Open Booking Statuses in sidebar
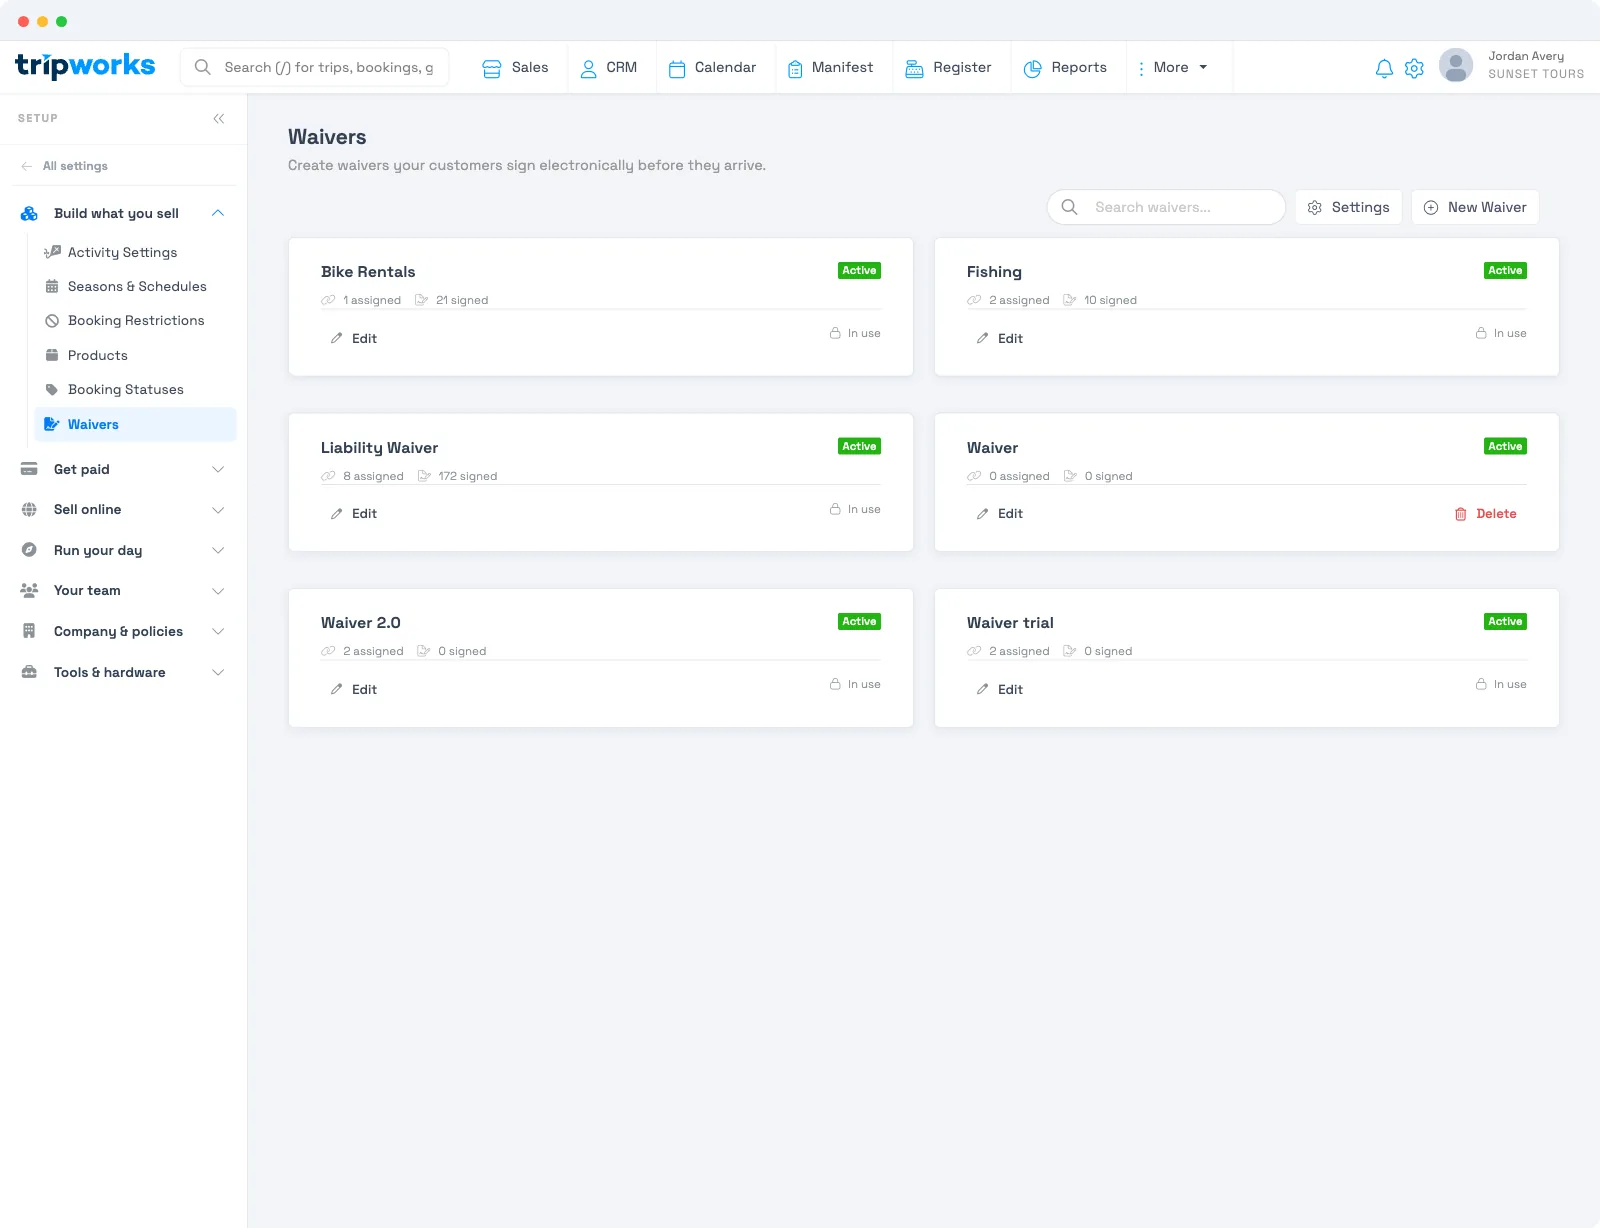 pyautogui.click(x=135, y=390)
